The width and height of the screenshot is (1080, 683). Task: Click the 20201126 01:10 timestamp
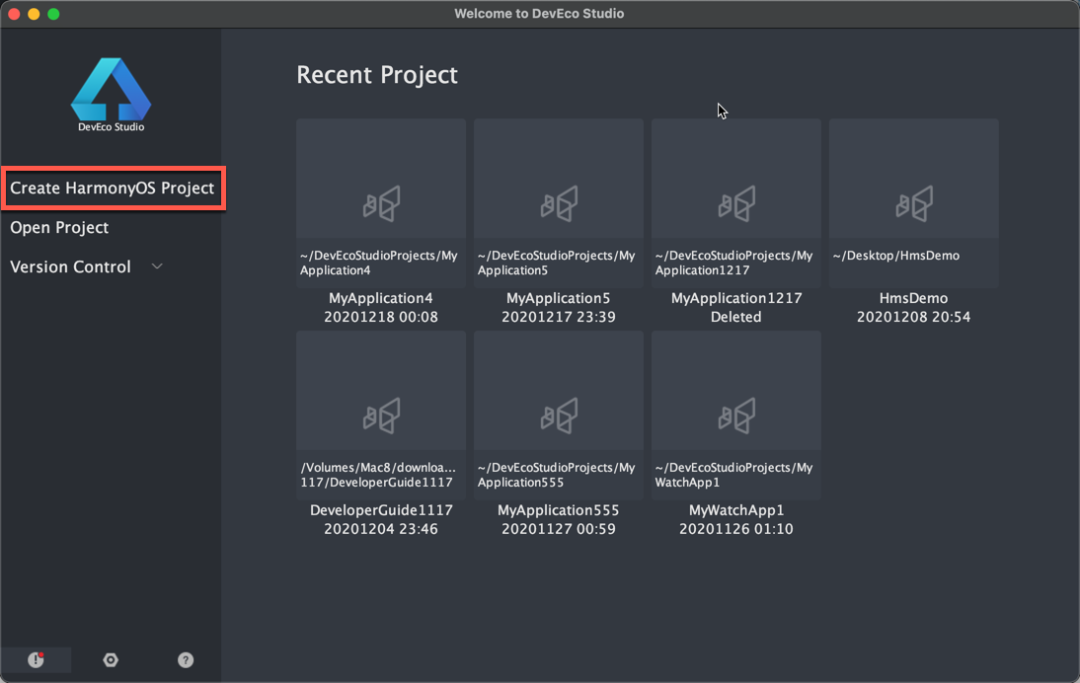[736, 529]
